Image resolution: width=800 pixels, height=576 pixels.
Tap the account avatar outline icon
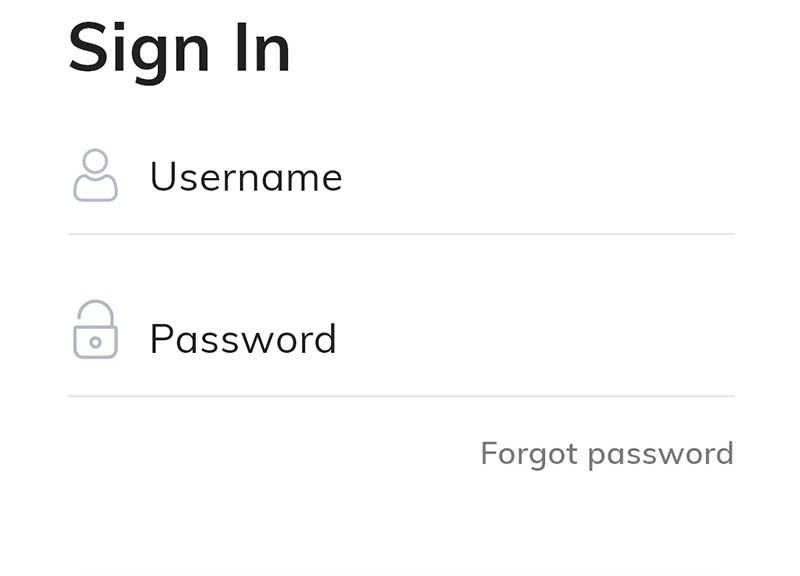coord(95,175)
